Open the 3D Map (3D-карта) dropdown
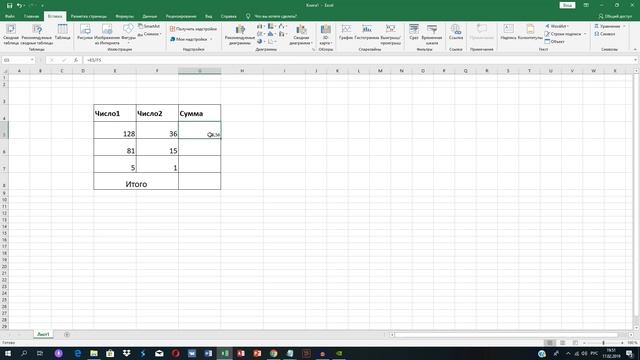Viewport: 640px width, 360px height. pos(325,34)
